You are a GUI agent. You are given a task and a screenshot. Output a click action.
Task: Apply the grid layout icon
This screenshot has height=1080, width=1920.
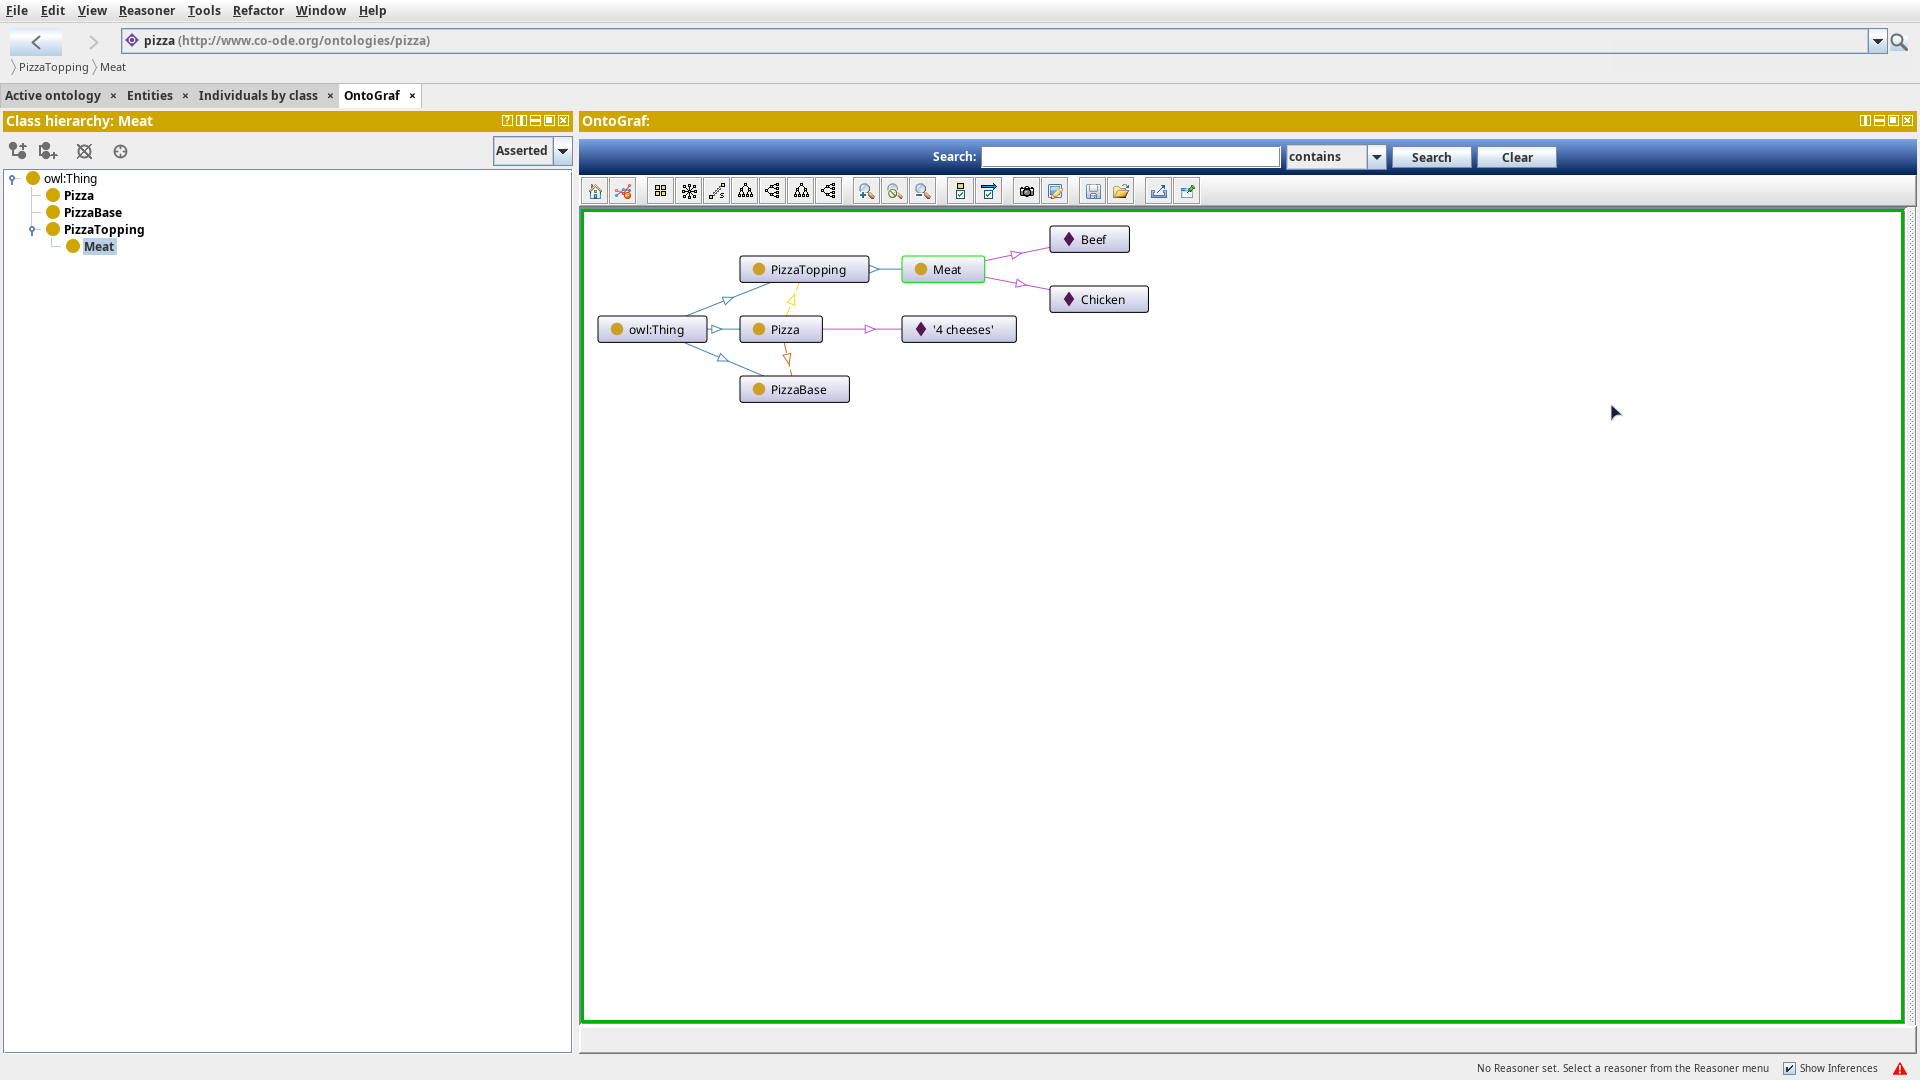click(660, 191)
